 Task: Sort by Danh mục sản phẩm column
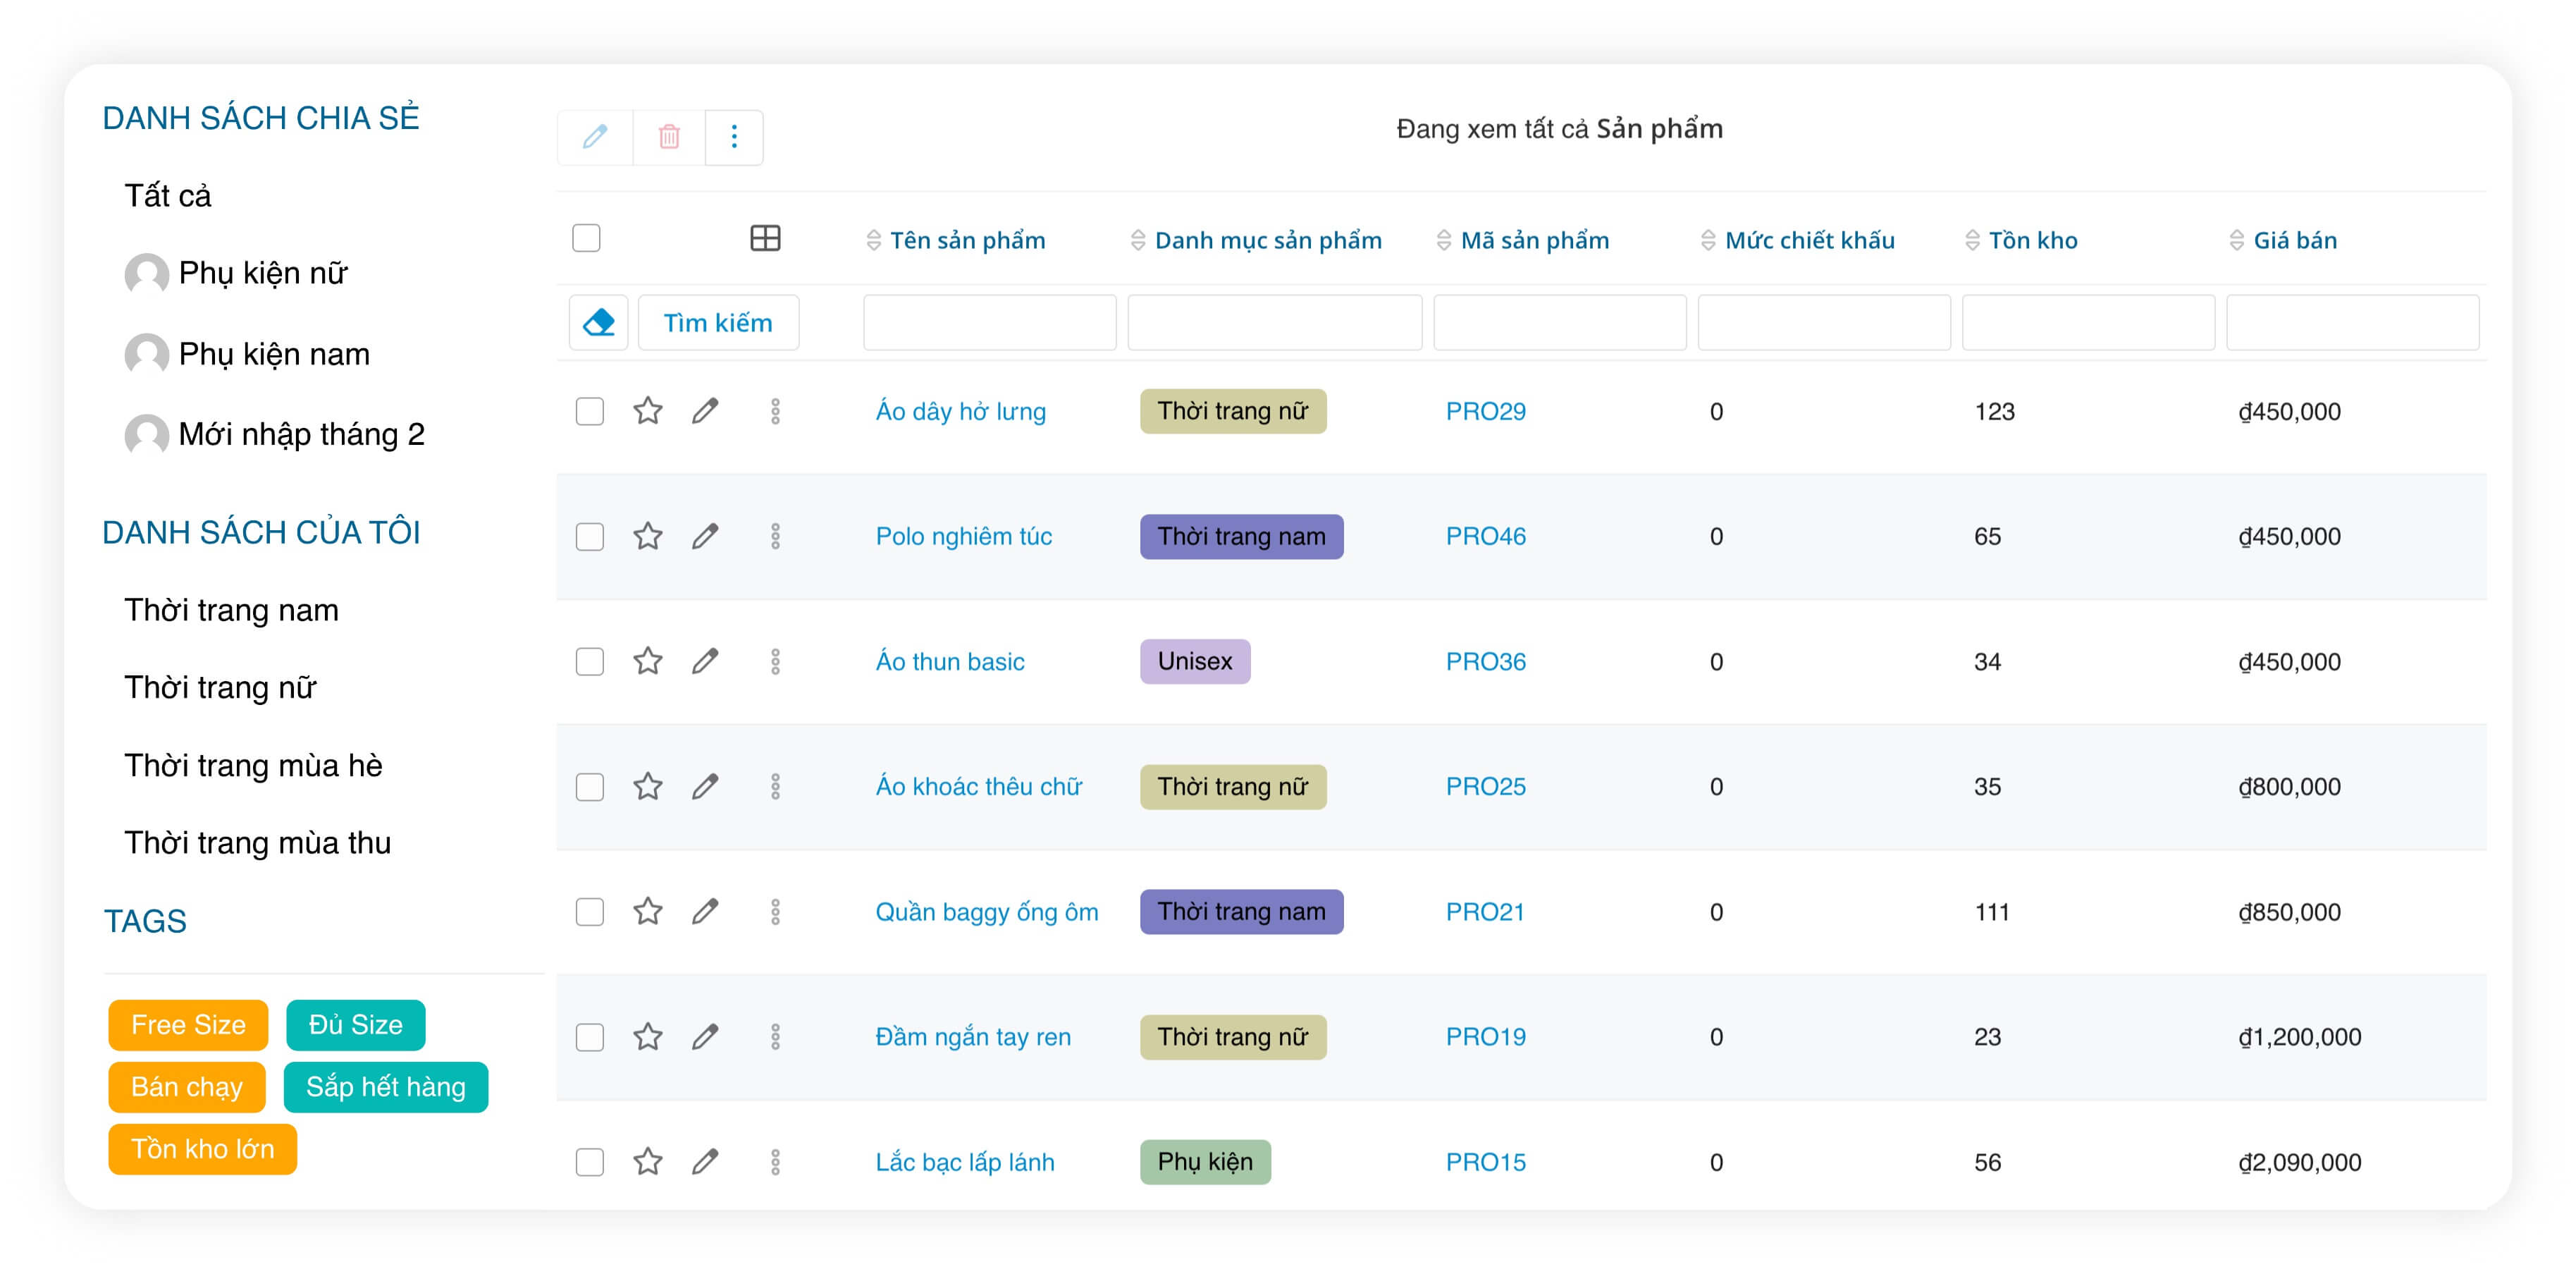[x=1256, y=240]
